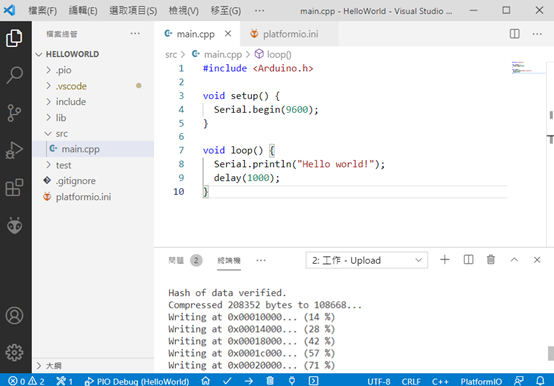Click PlatformIO Clean trash icon in status bar

[x=270, y=381]
